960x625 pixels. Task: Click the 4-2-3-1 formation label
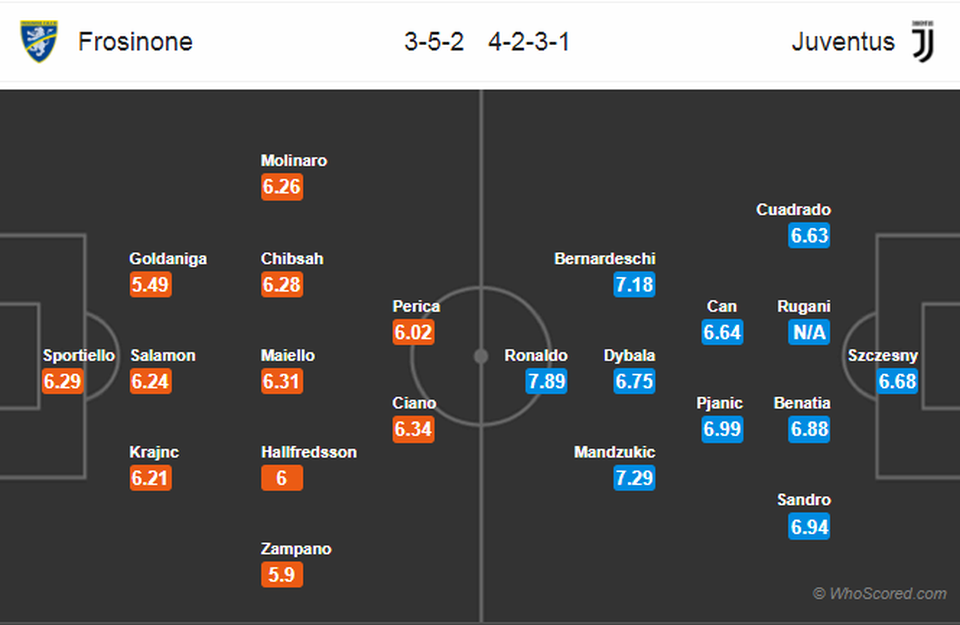[529, 42]
